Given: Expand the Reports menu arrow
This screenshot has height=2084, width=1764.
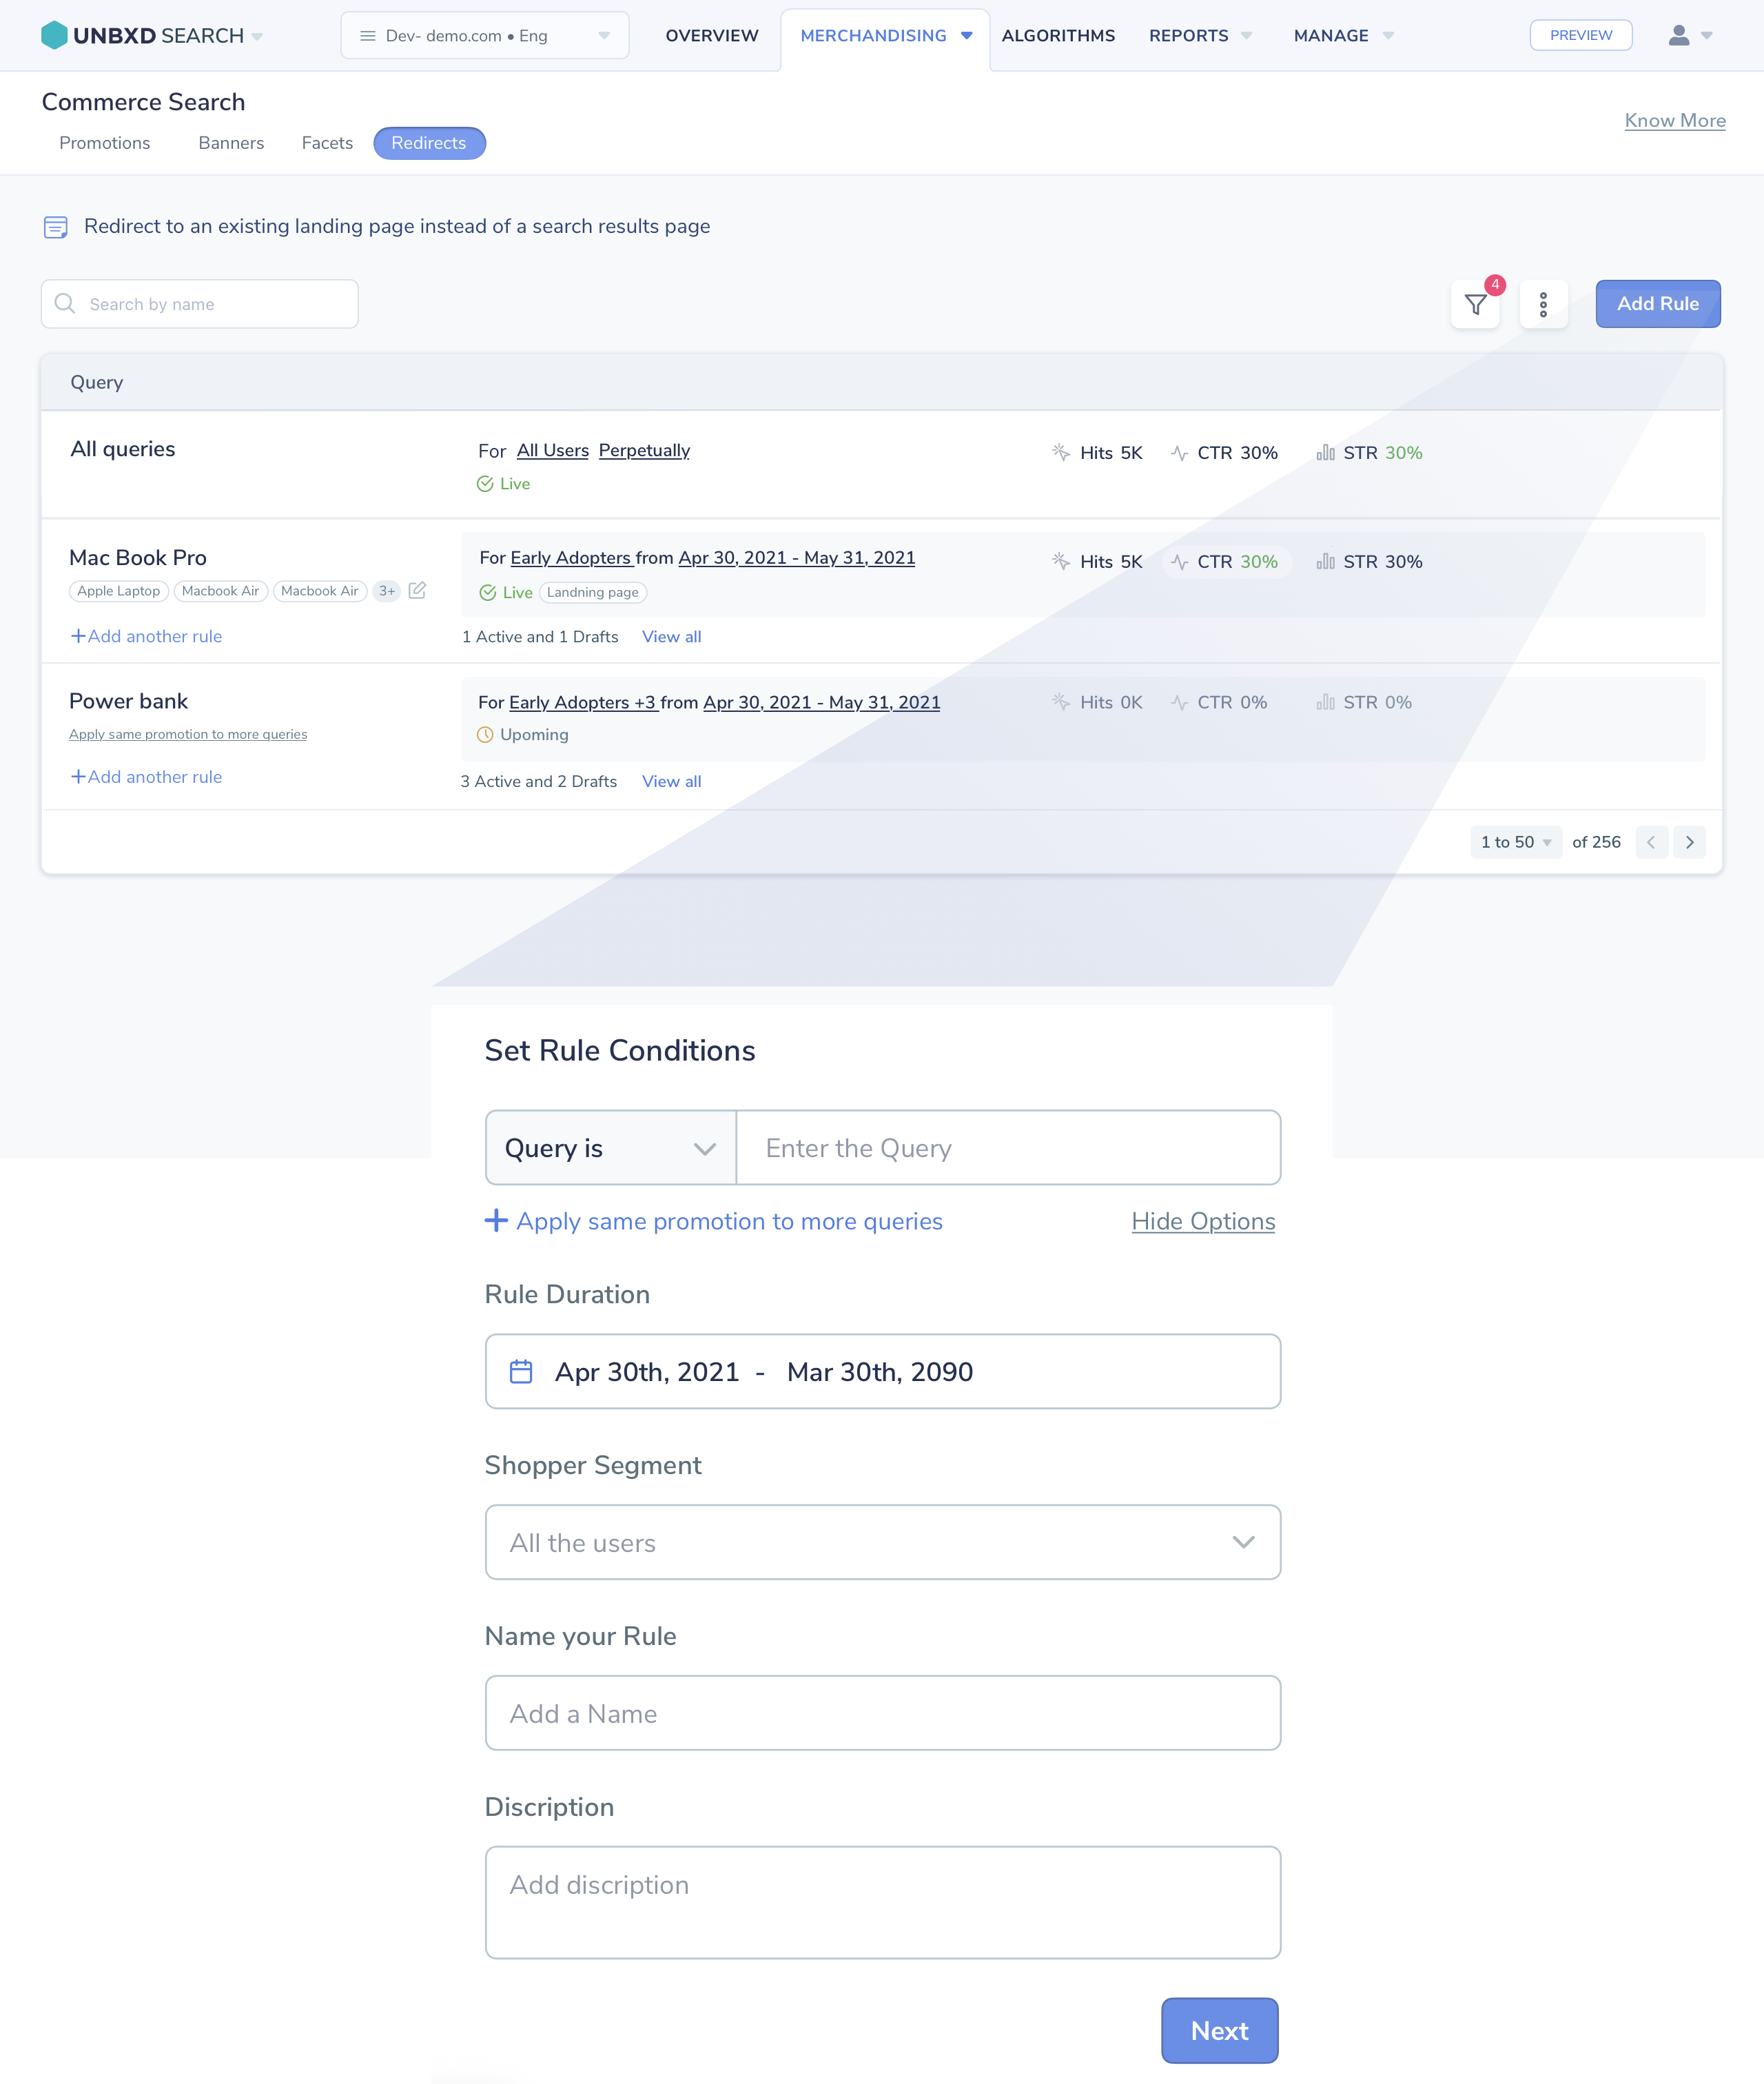Looking at the screenshot, I should point(1246,36).
